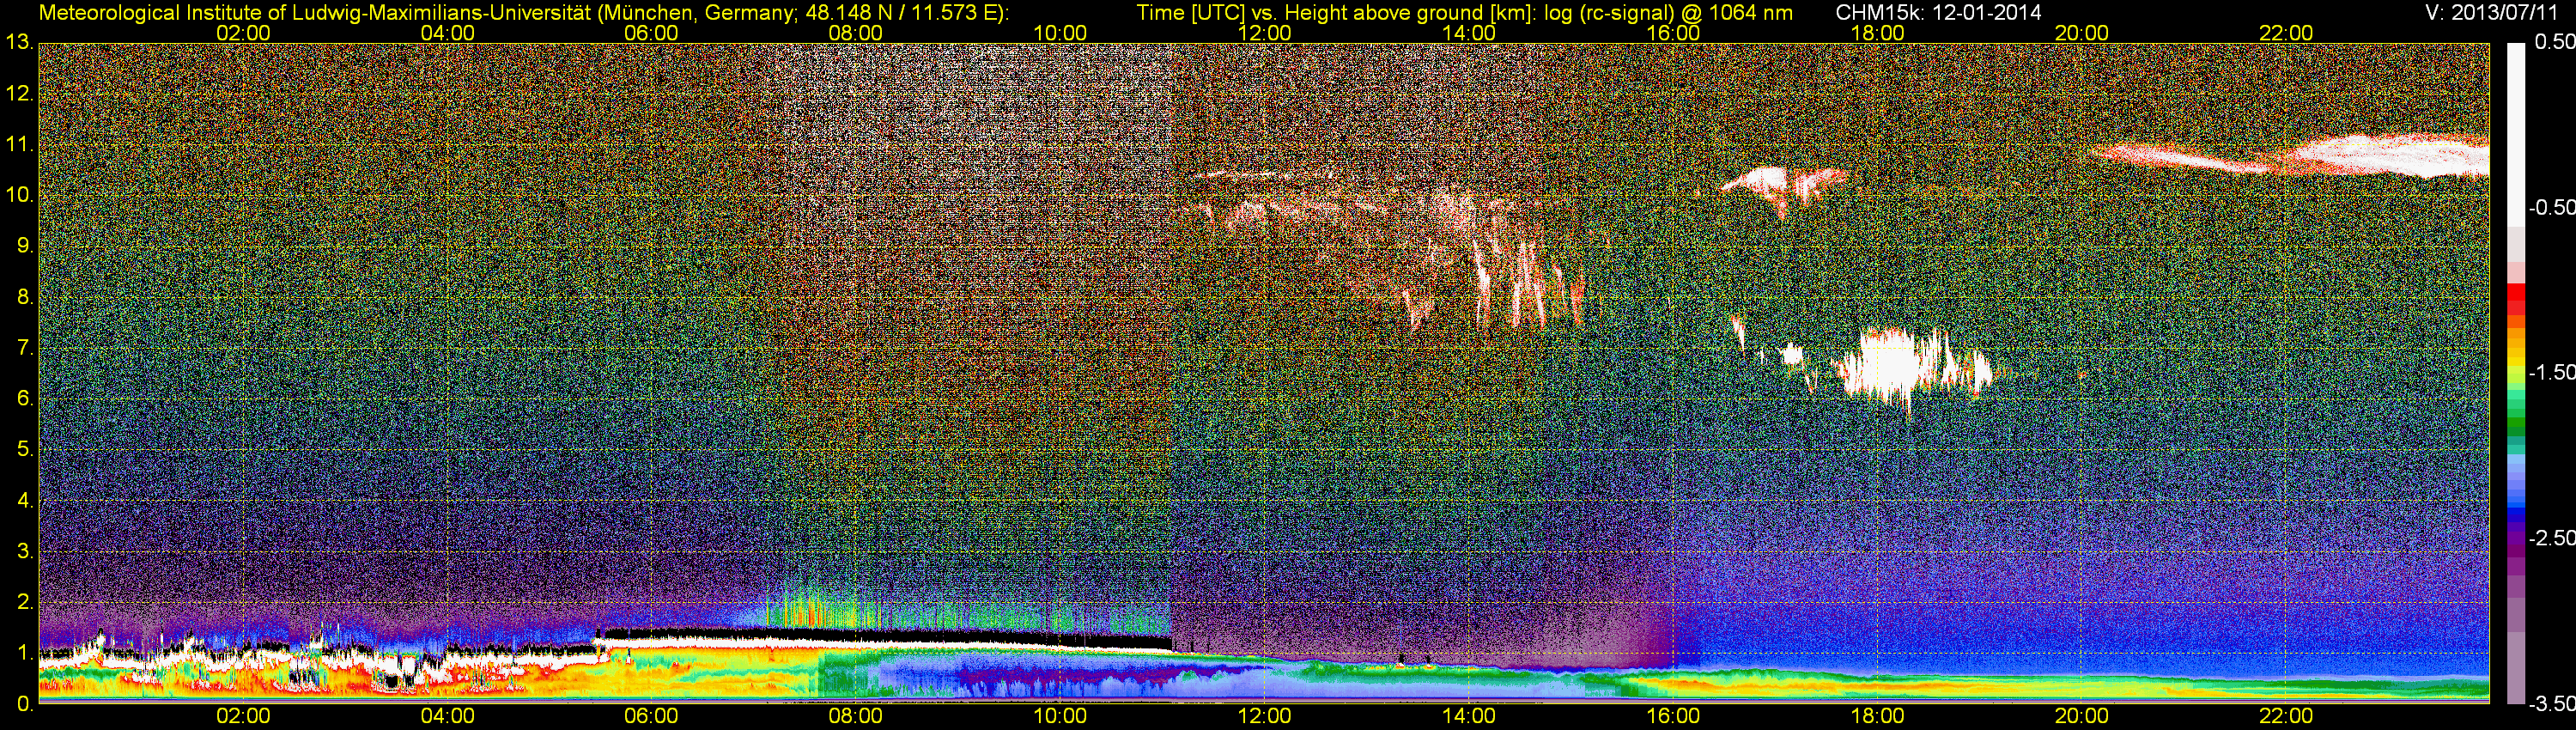Click the height axis label '4.'
This screenshot has height=730, width=2576.
pos(25,500)
